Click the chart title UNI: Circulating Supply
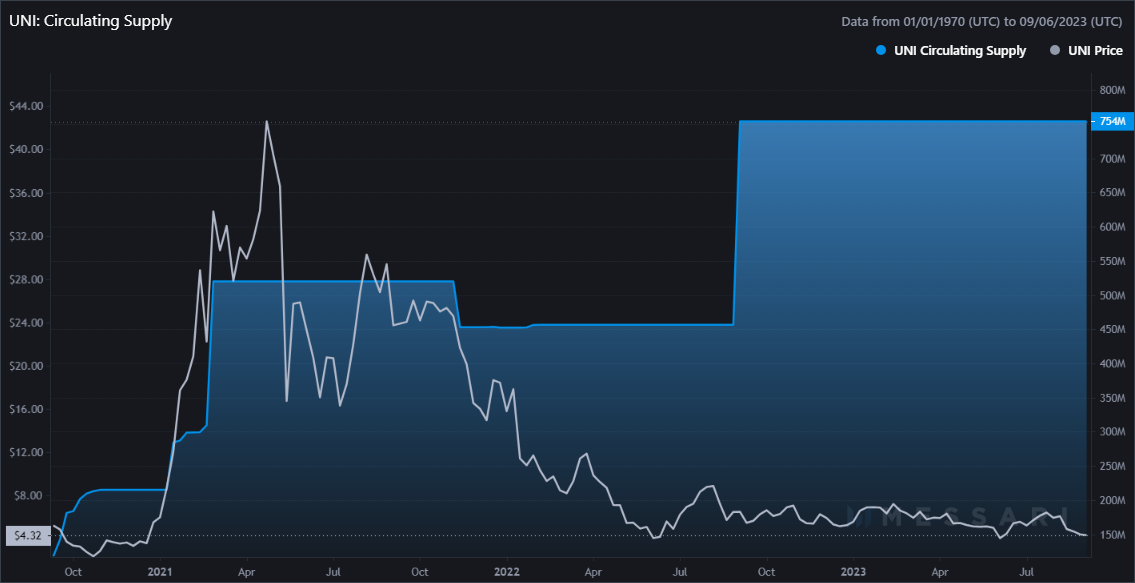Viewport: 1135px width, 583px height. click(x=90, y=21)
